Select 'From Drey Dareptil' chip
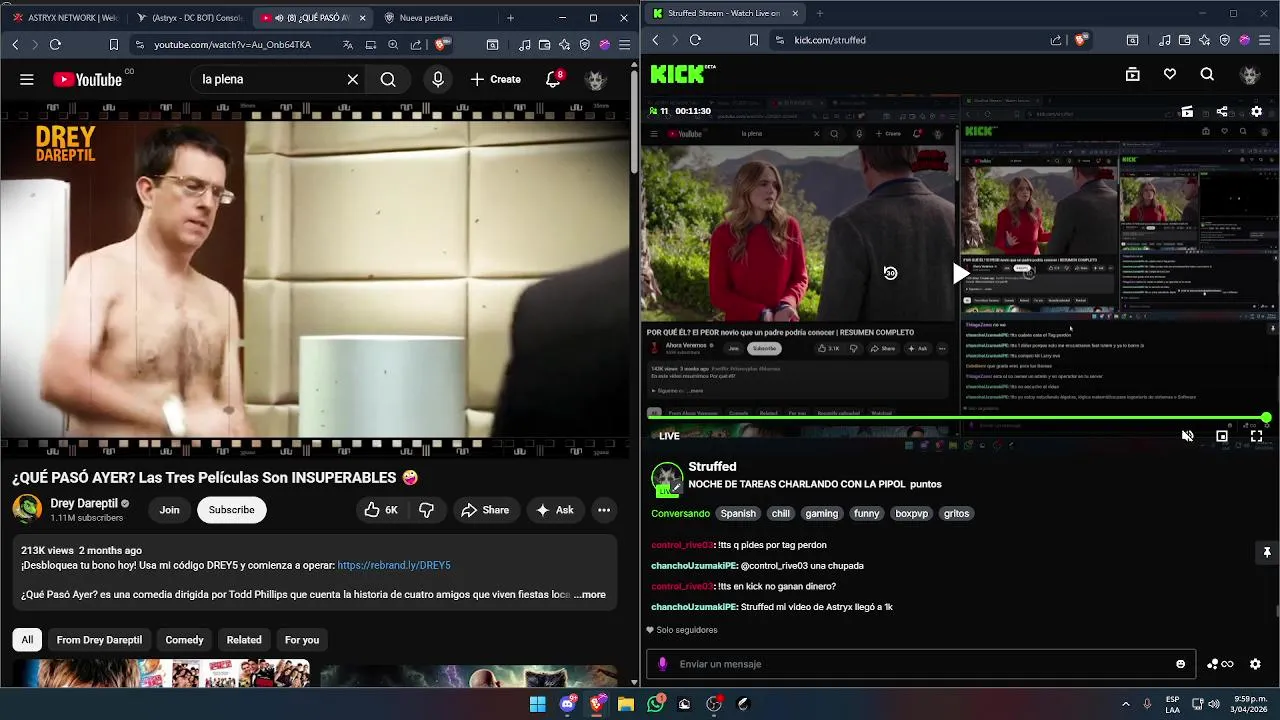Screen dimensions: 1280x720 point(99,640)
